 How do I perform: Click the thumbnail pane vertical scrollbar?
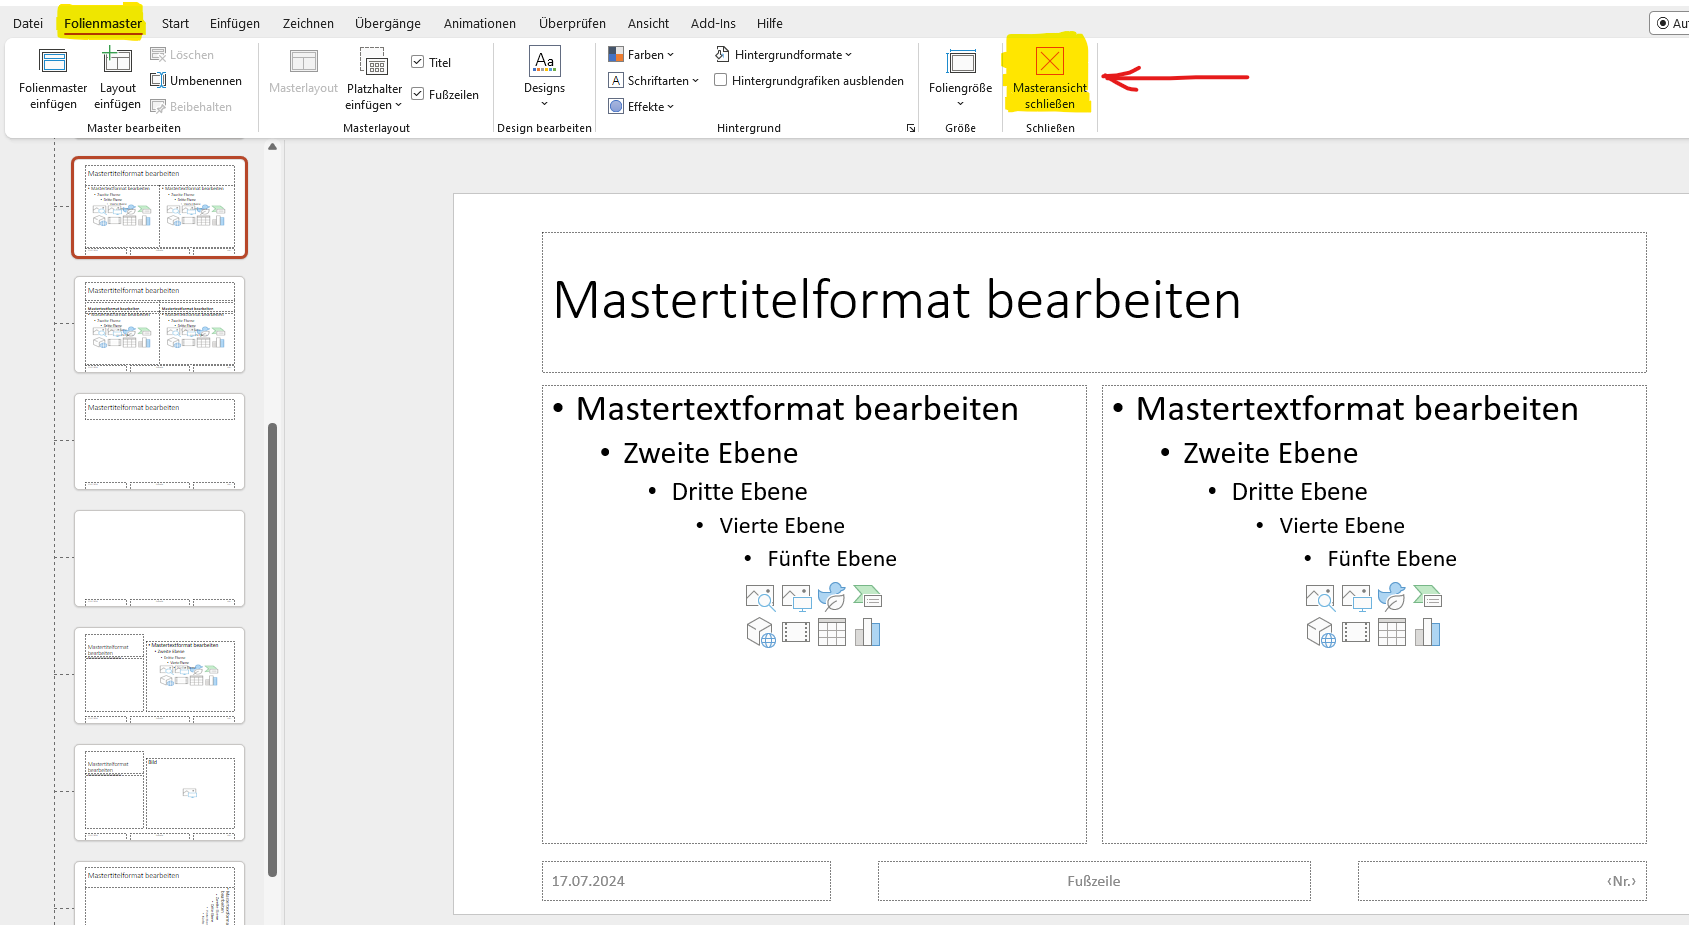pos(272,650)
